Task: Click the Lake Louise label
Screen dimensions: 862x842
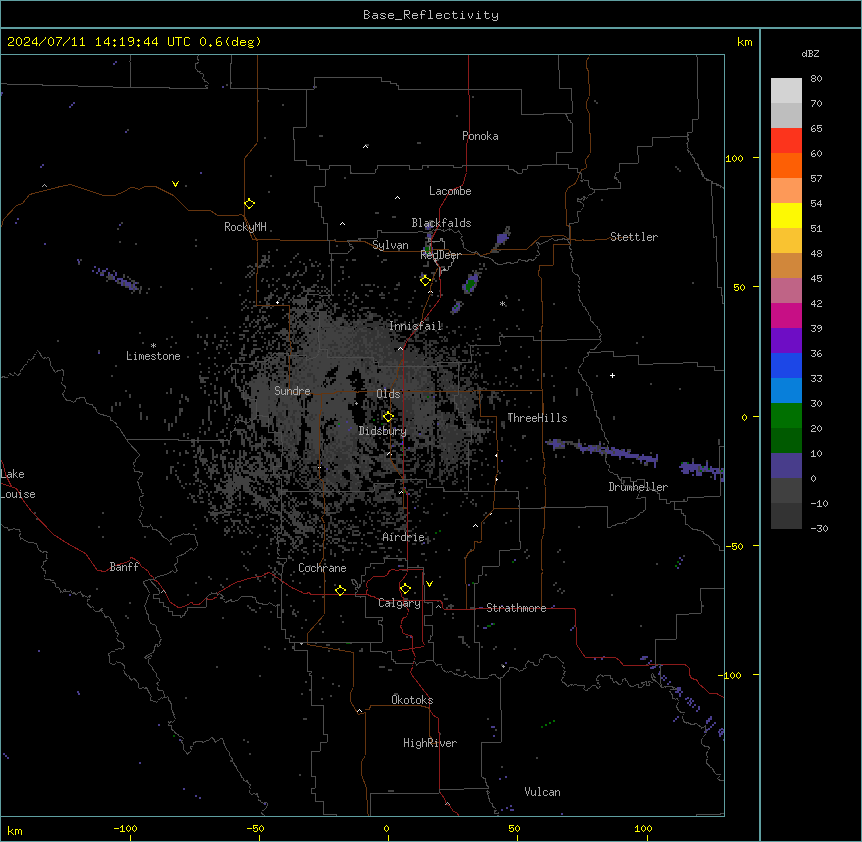Action: click(x=18, y=484)
